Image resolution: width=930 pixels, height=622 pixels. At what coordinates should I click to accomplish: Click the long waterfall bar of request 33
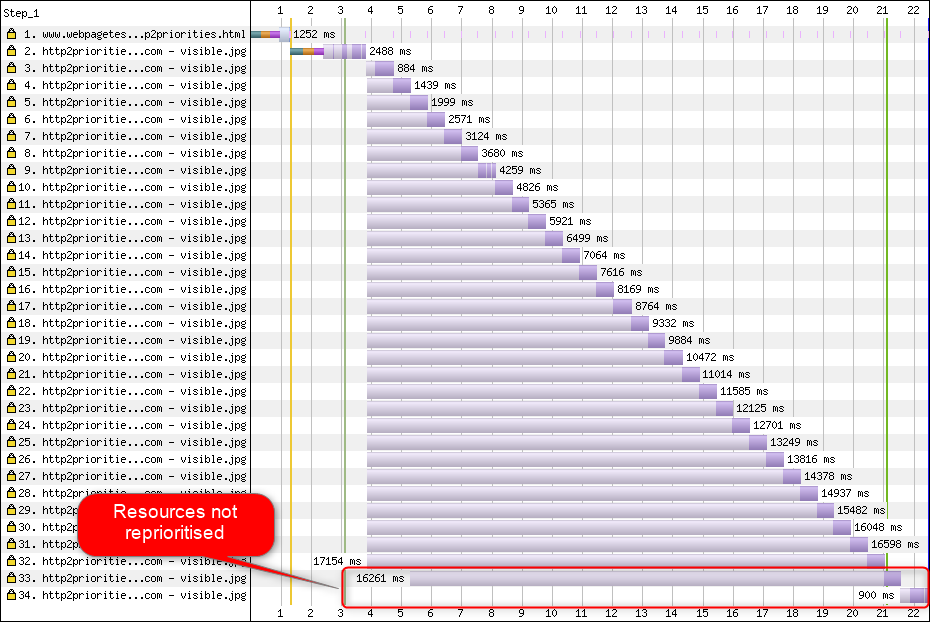pos(655,578)
